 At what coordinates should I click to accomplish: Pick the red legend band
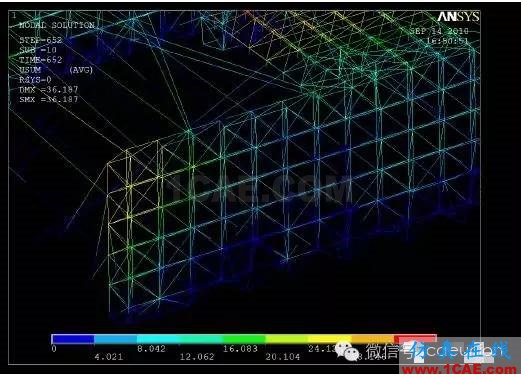pos(415,339)
